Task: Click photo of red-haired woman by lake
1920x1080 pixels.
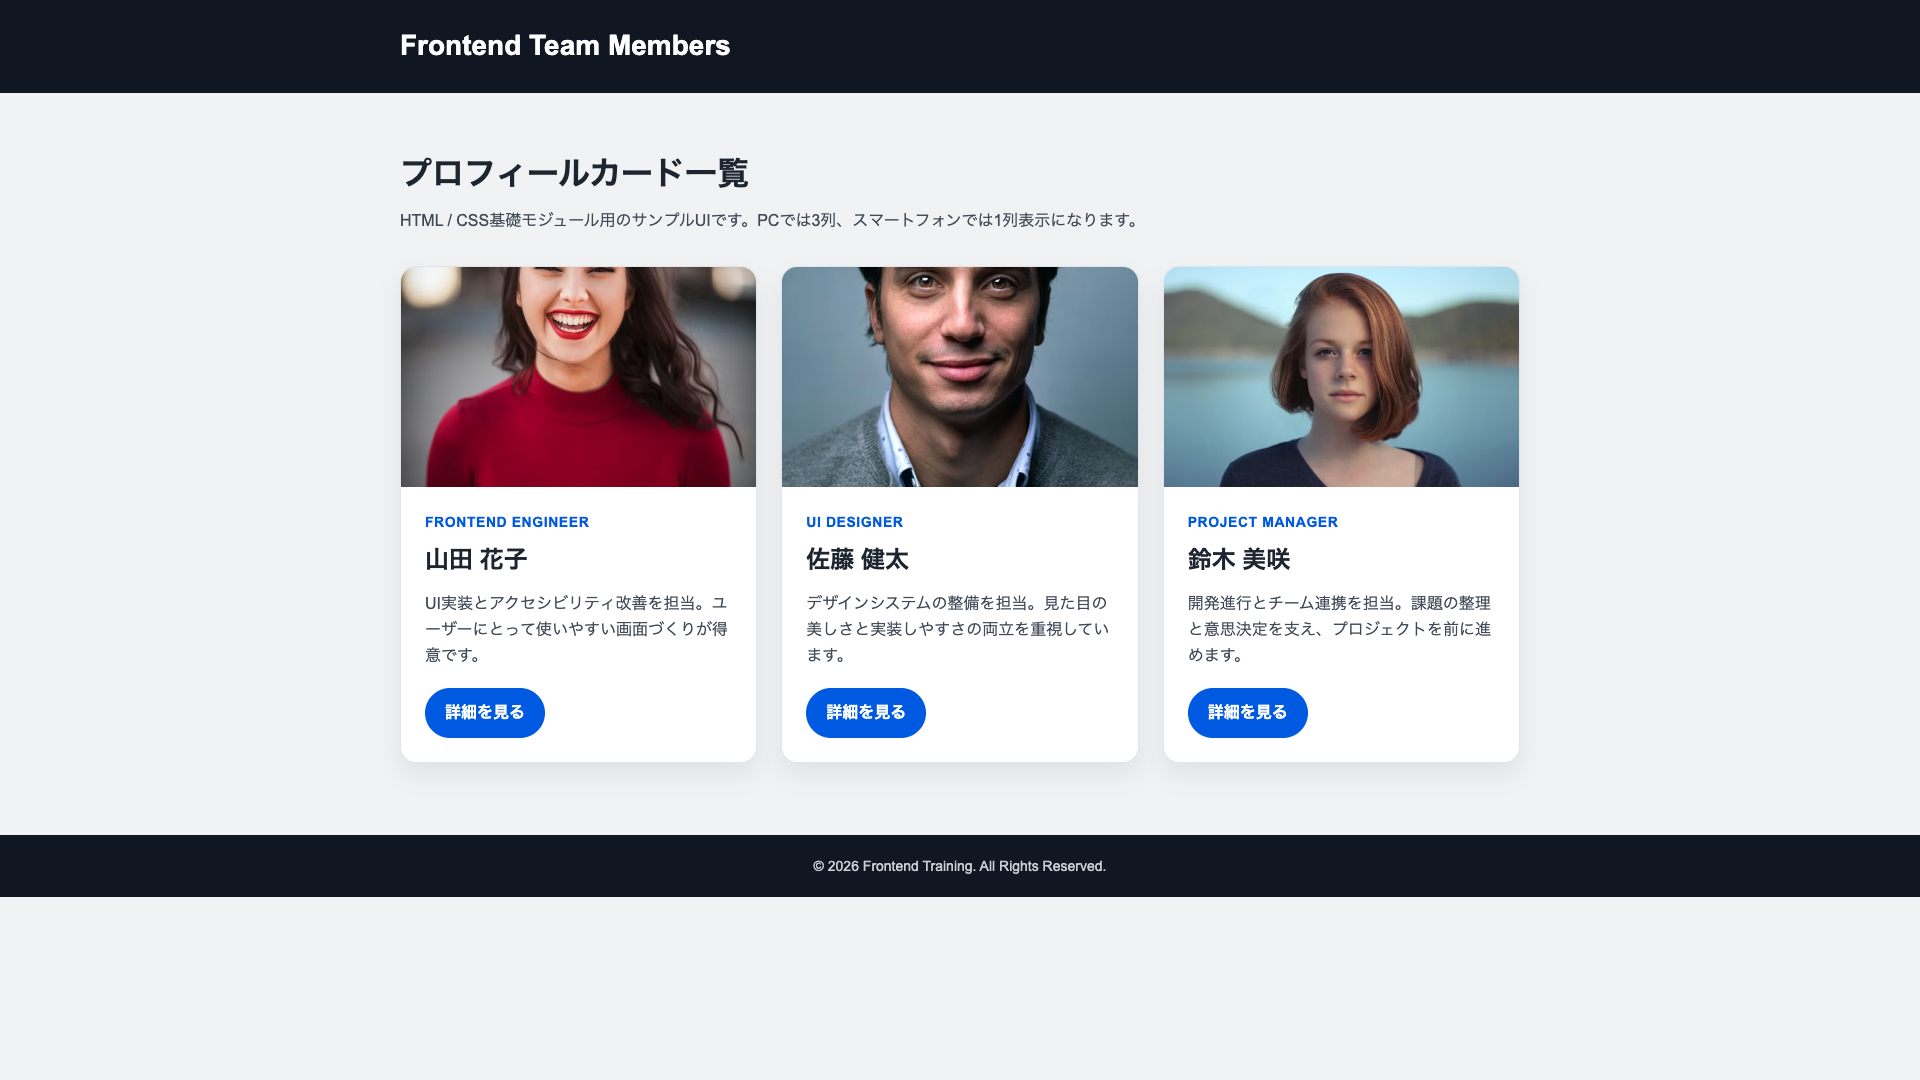Action: tap(1340, 377)
